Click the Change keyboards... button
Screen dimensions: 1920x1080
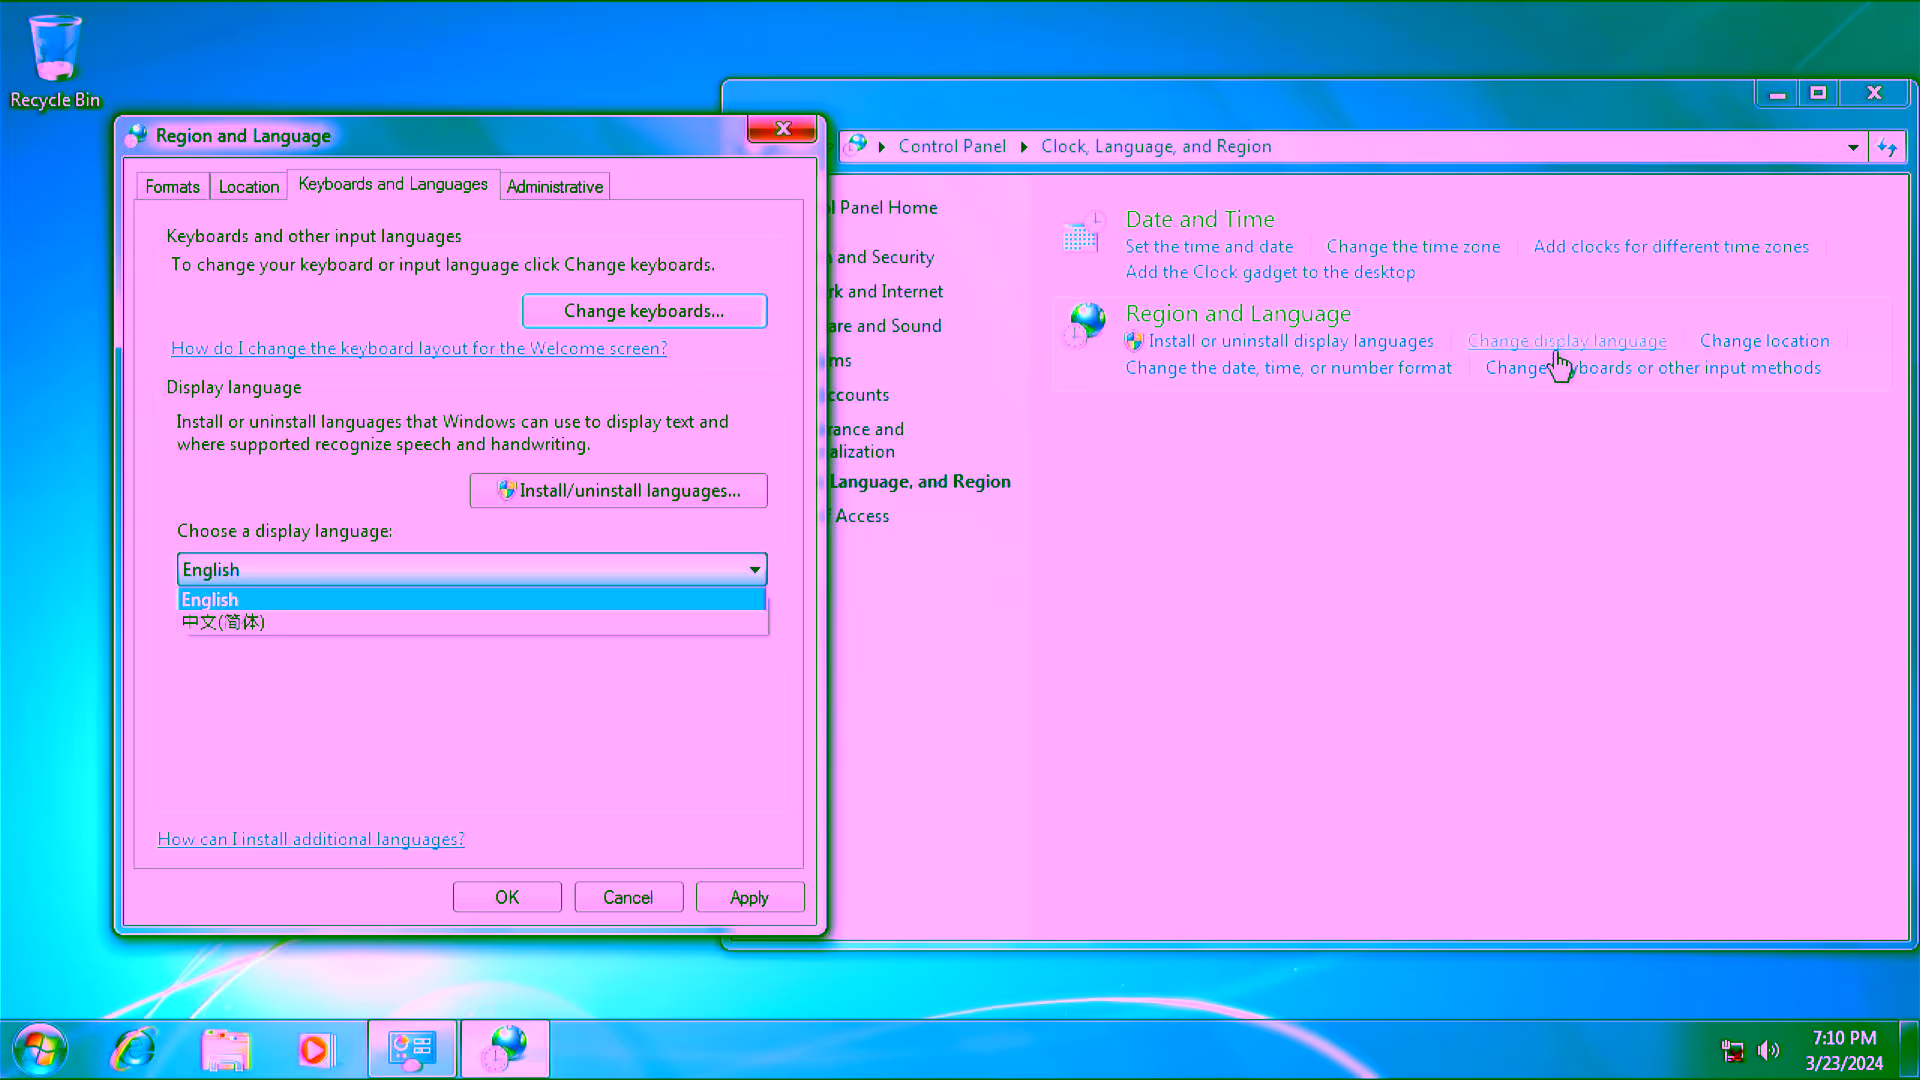point(644,311)
